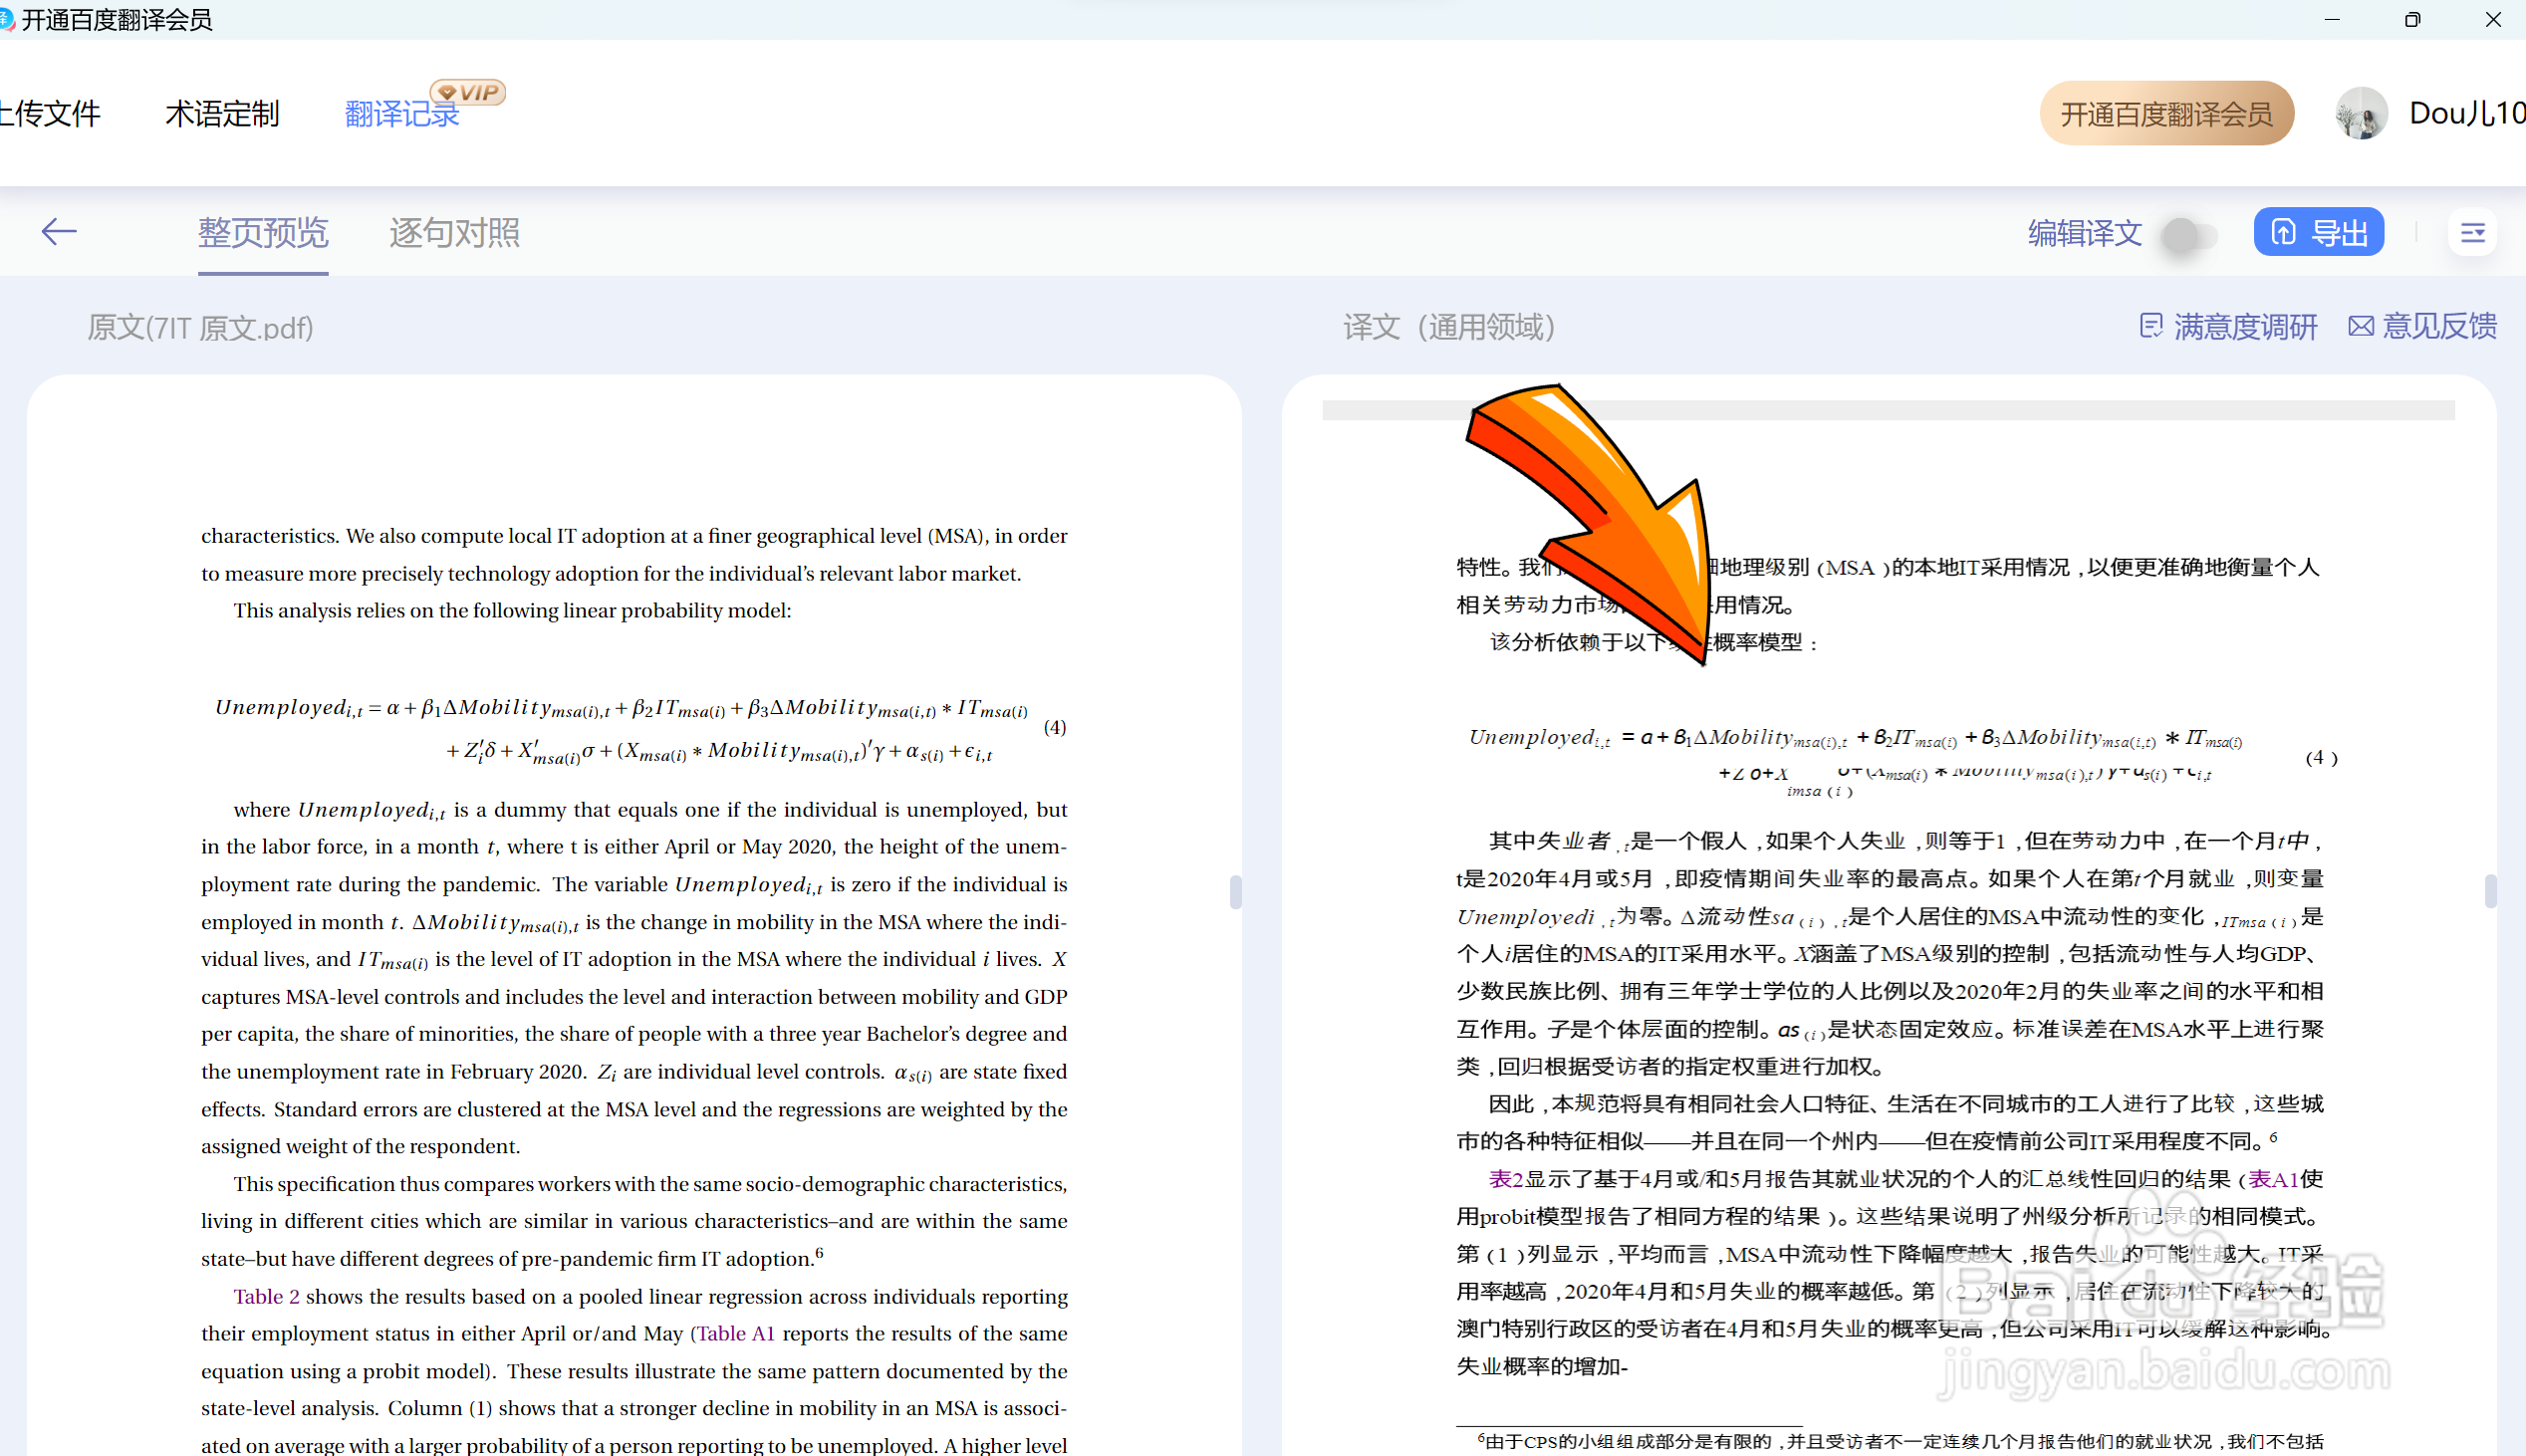Click 开通百度翻译会员 membership button

click(x=2166, y=114)
